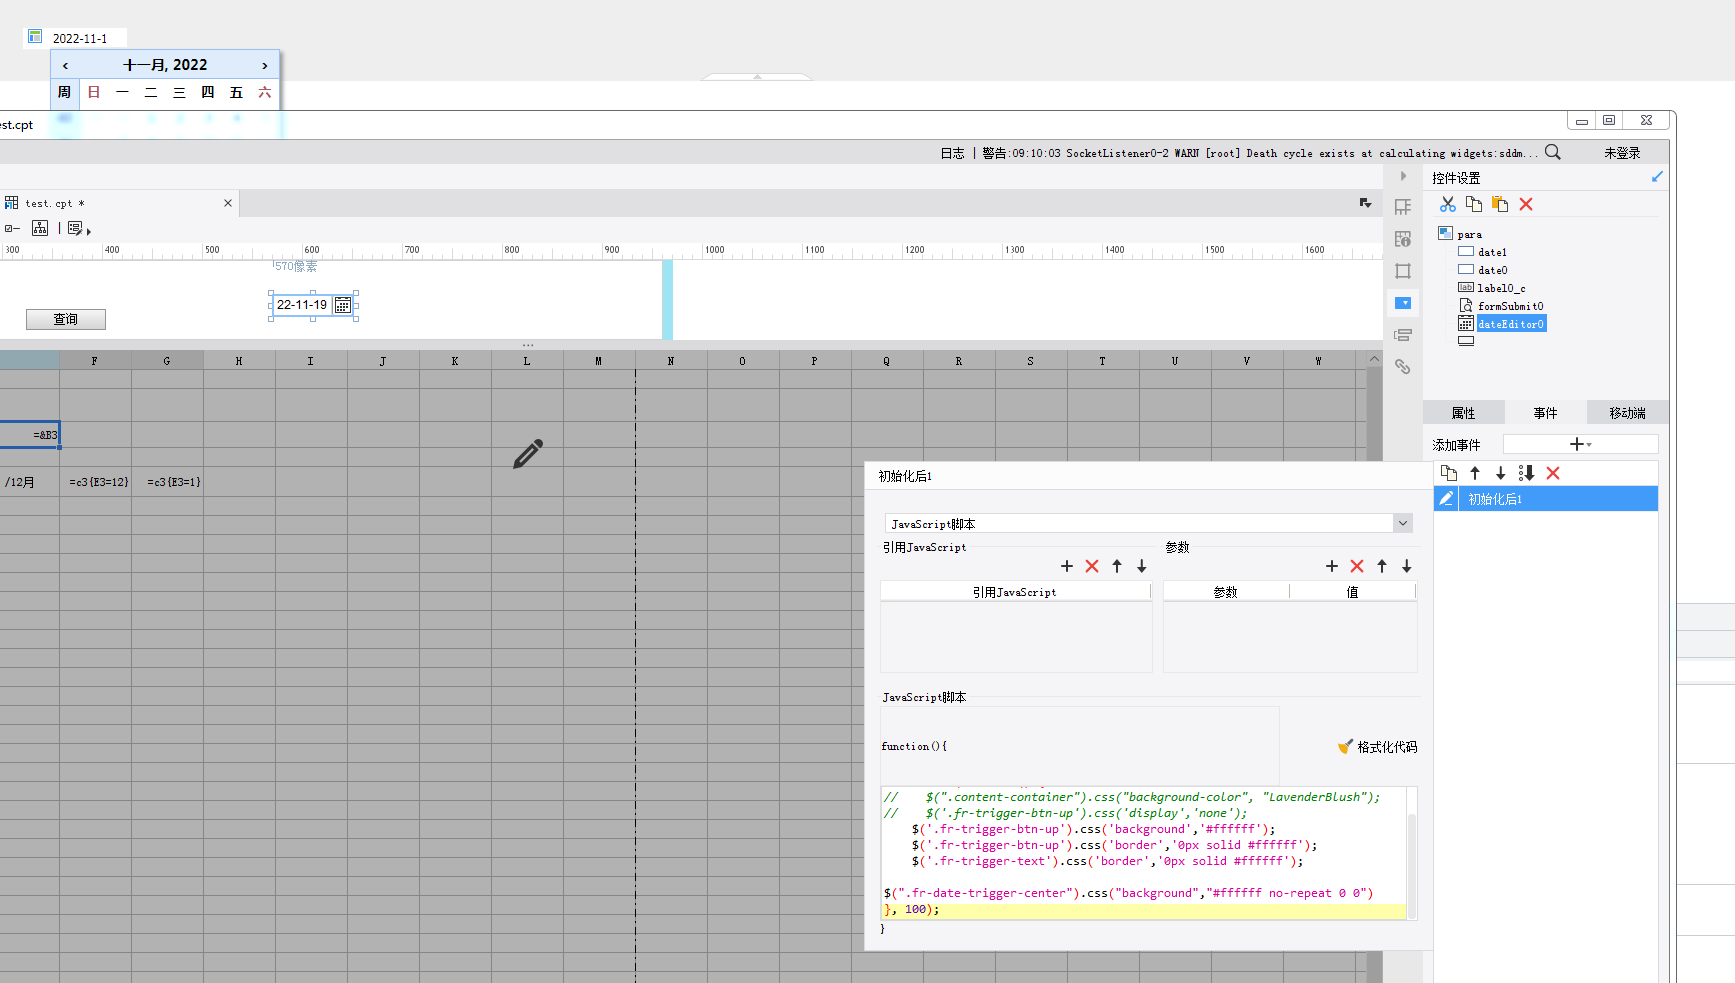Copy the event in the event list toolbar

(1449, 473)
